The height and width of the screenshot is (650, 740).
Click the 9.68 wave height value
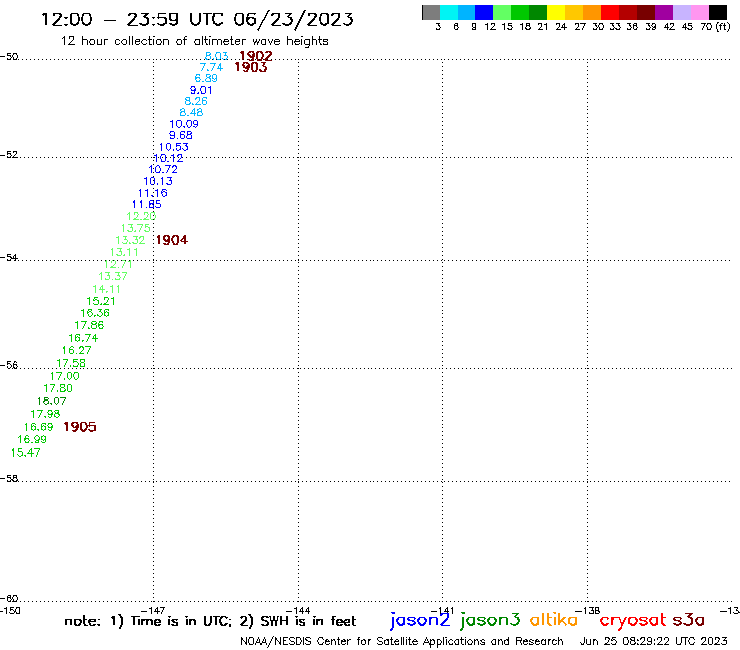(x=181, y=135)
